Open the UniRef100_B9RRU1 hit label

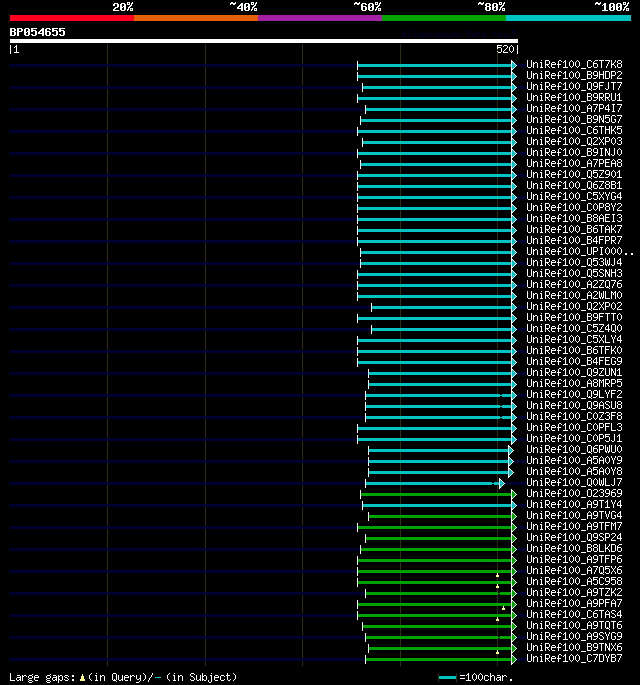tap(574, 97)
